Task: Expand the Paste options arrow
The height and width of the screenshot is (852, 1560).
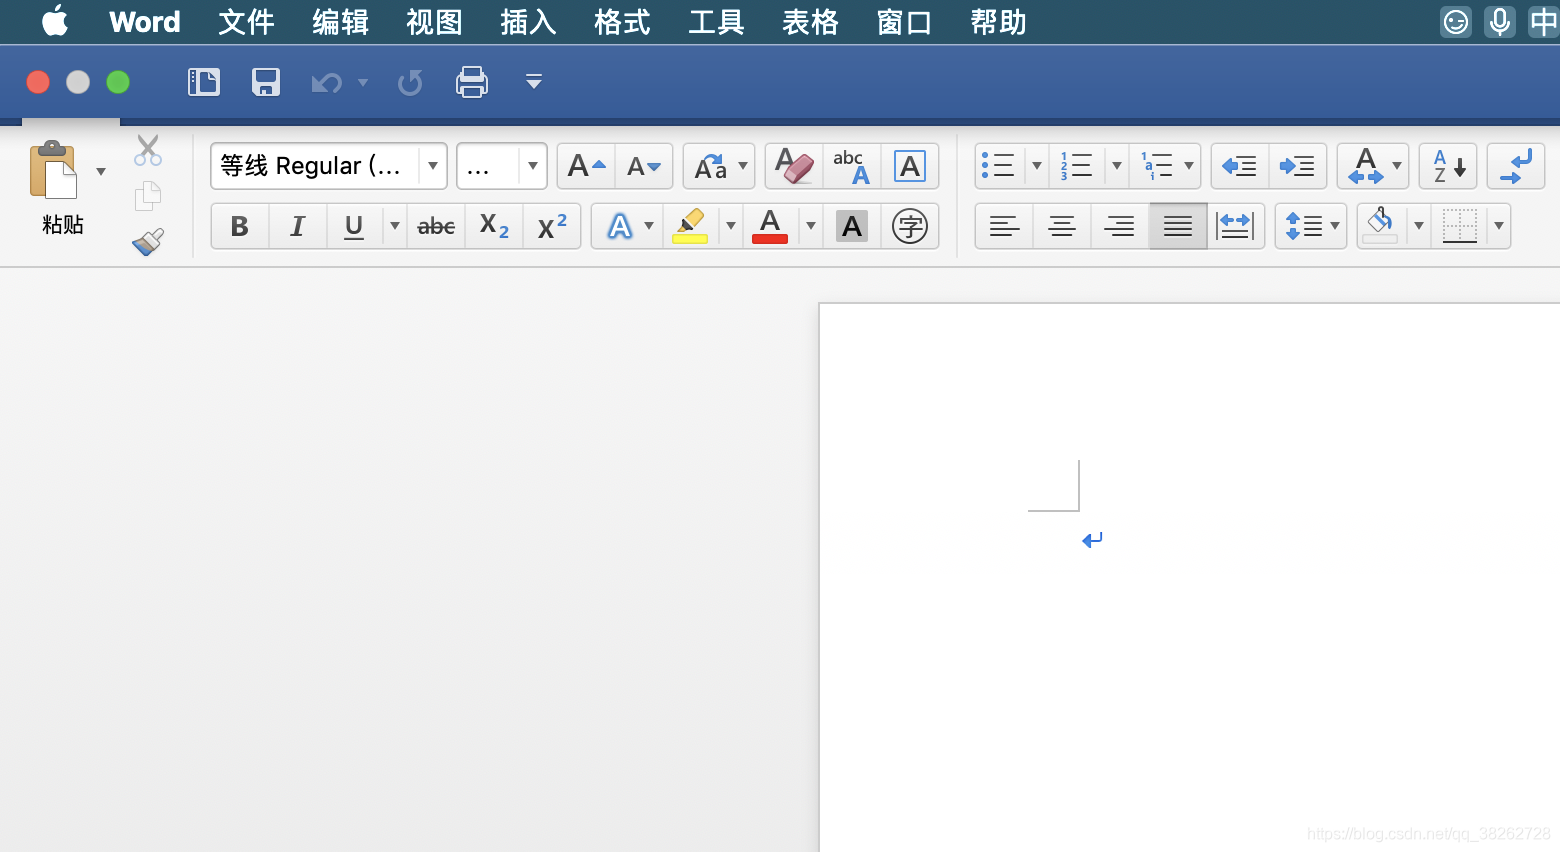Action: click(x=101, y=171)
